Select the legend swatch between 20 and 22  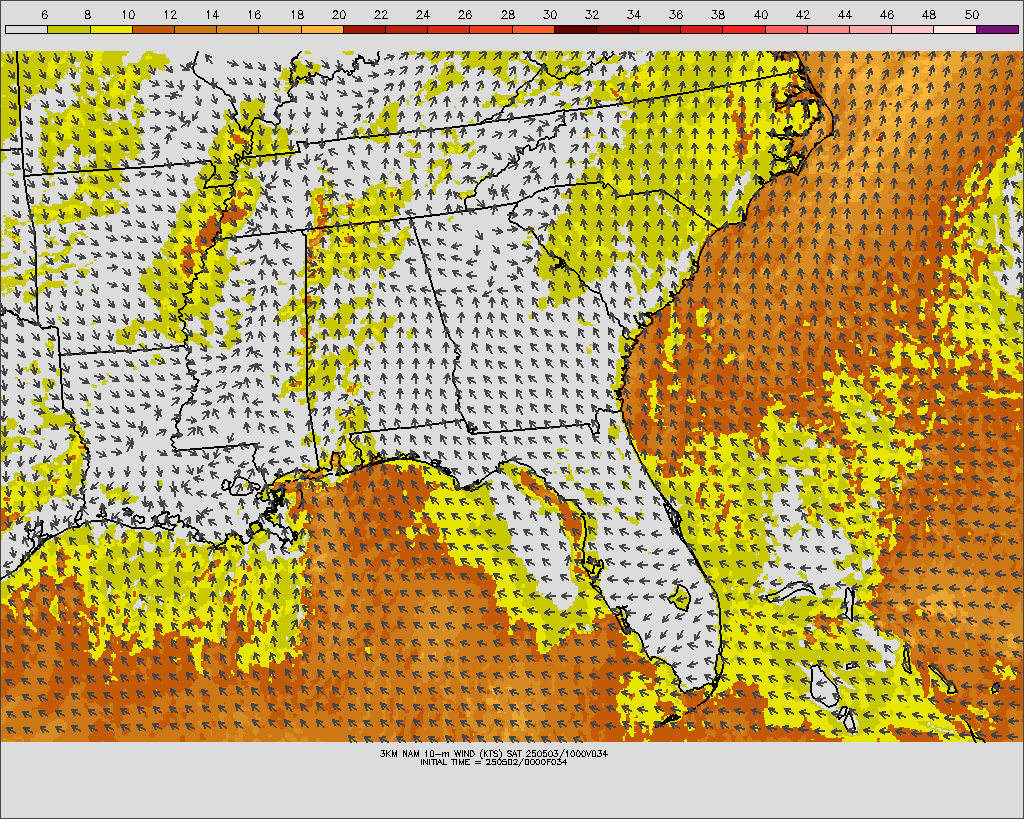point(364,29)
